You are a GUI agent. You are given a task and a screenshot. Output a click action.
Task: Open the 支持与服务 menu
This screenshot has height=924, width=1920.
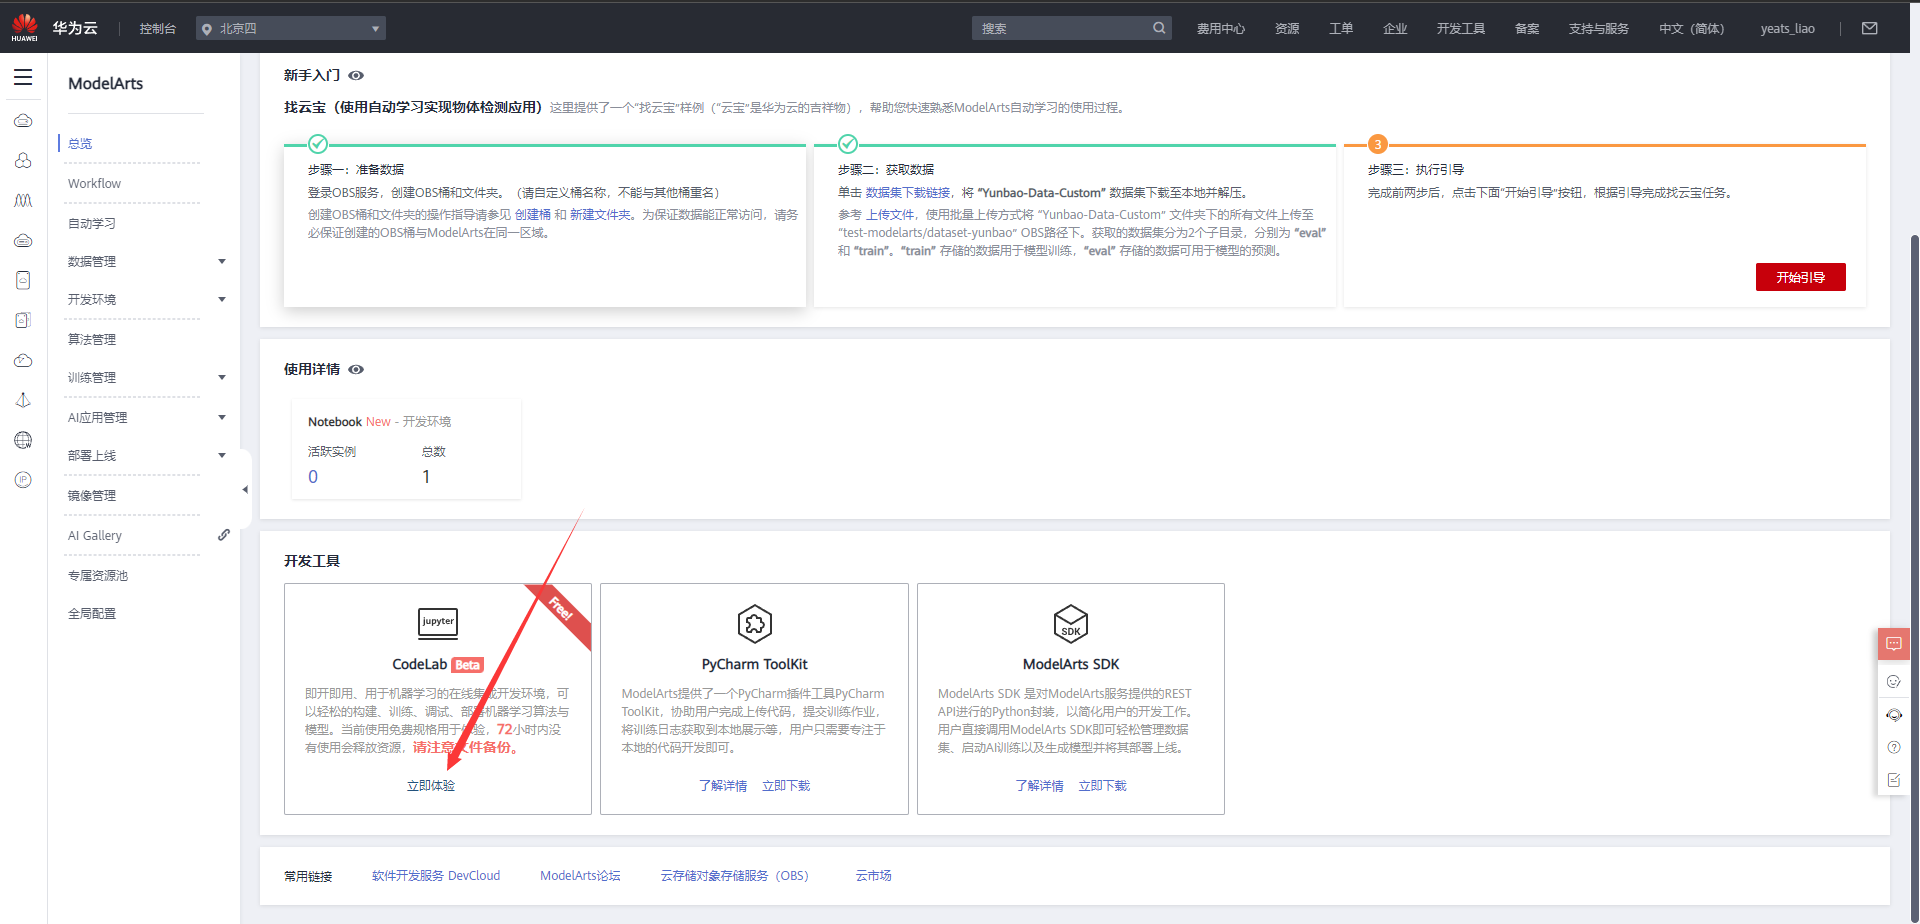point(1599,29)
